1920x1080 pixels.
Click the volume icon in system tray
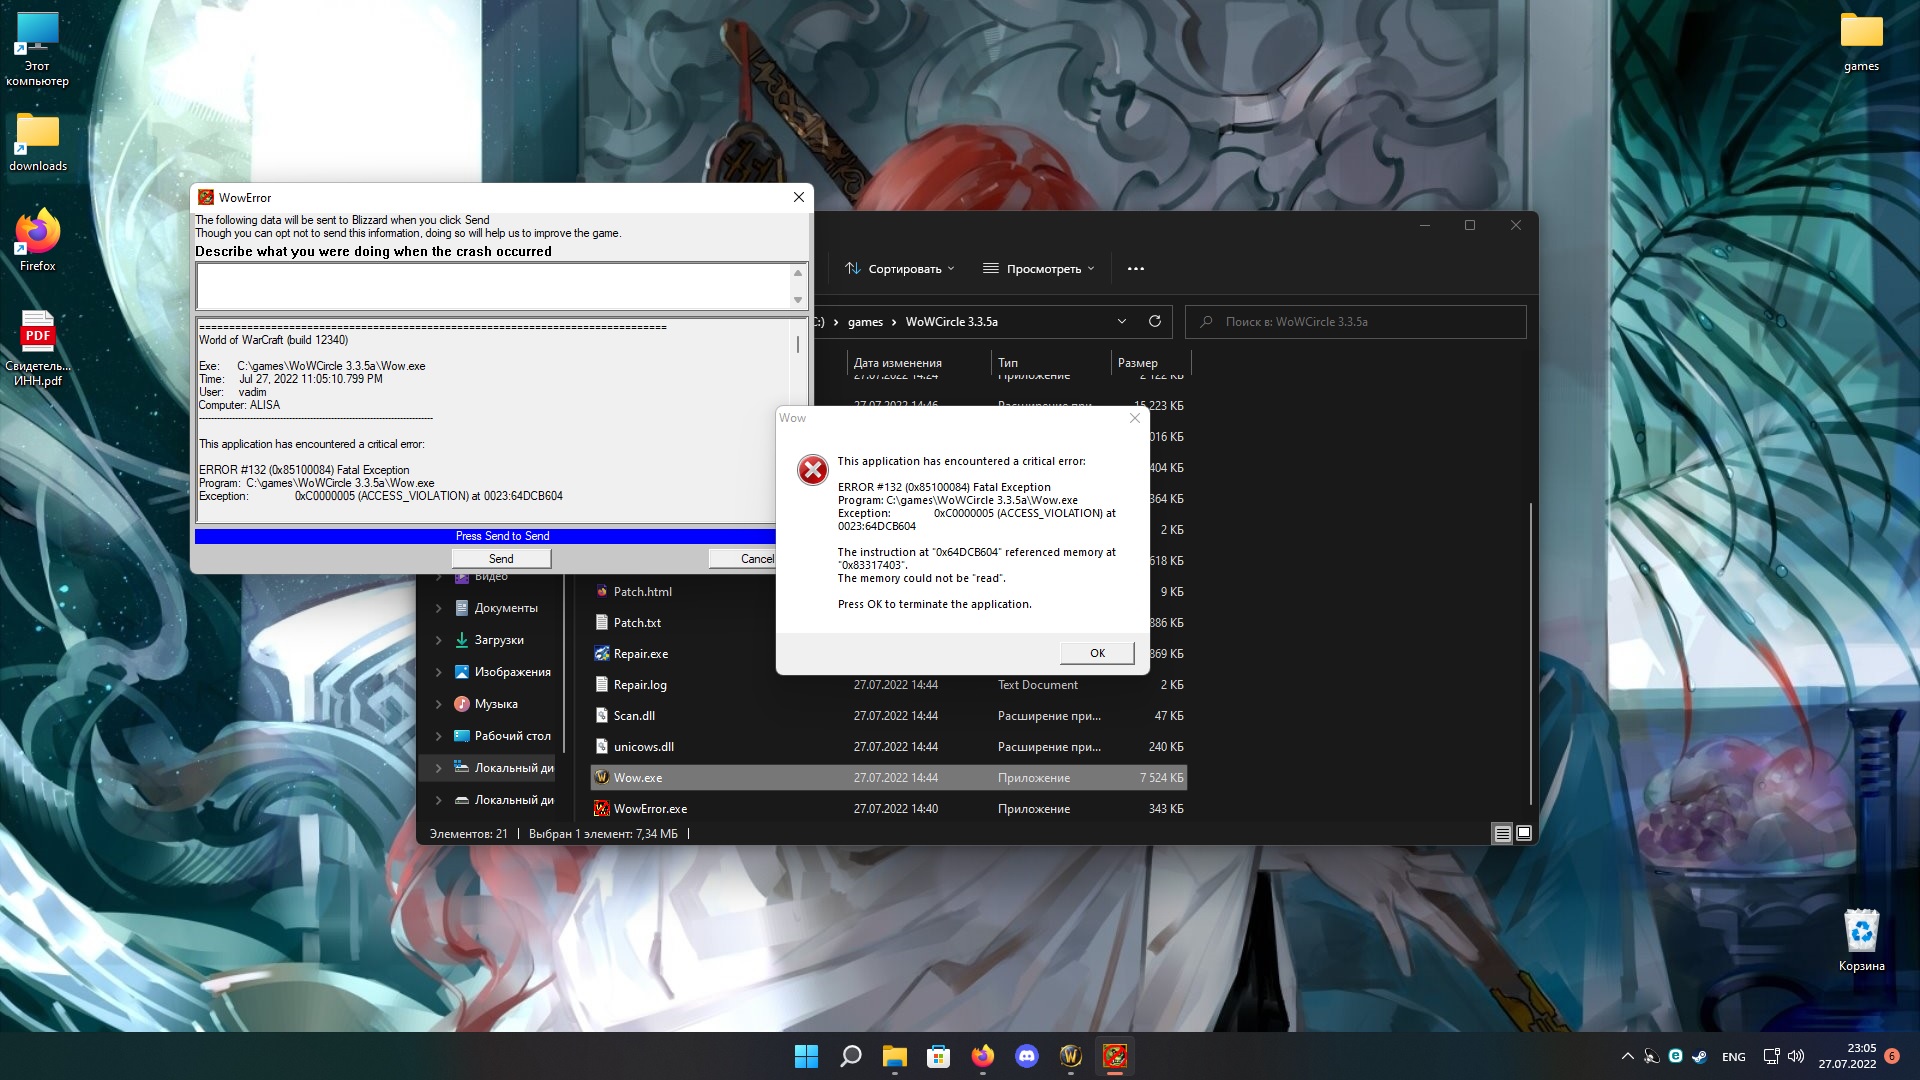1795,1056
